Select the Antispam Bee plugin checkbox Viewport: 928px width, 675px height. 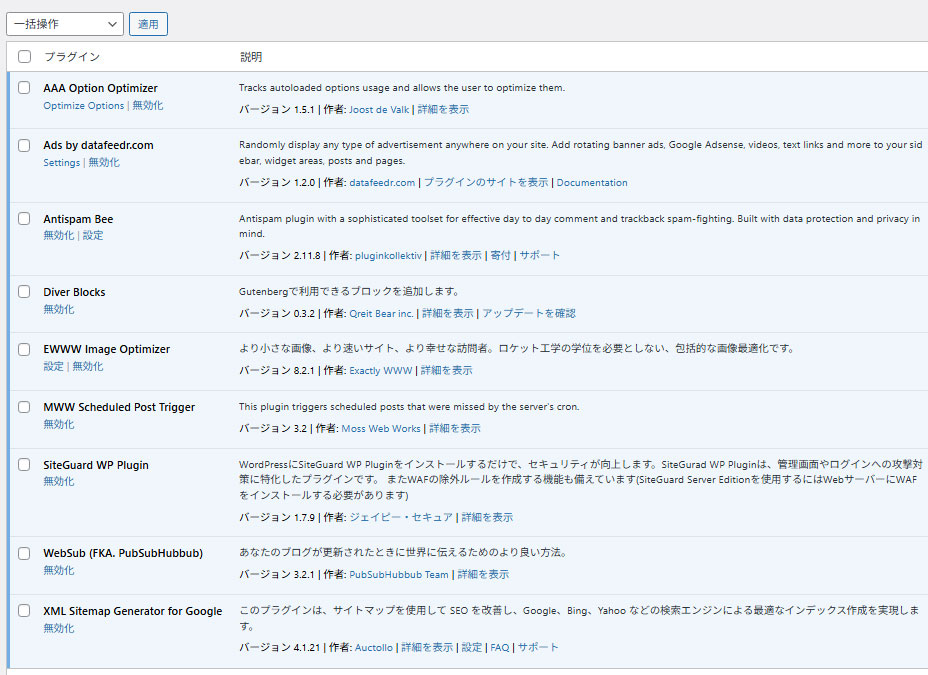(25, 219)
